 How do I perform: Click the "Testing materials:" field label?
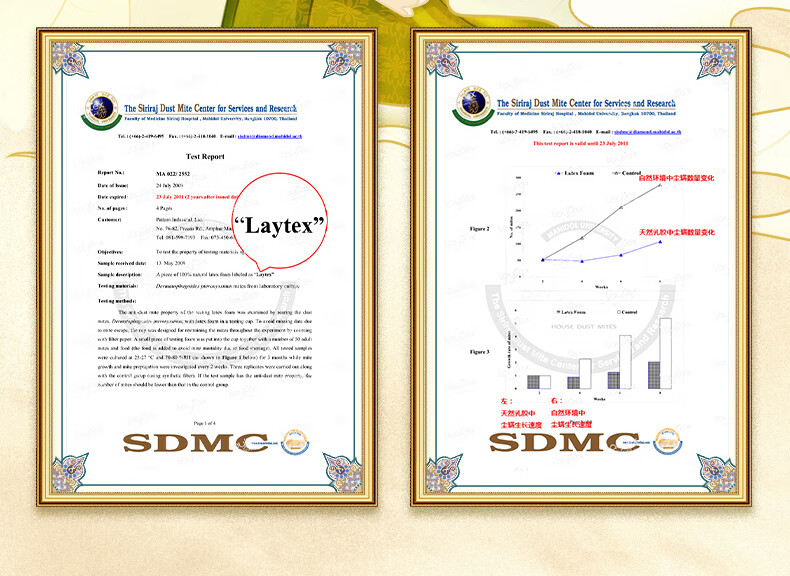click(118, 286)
